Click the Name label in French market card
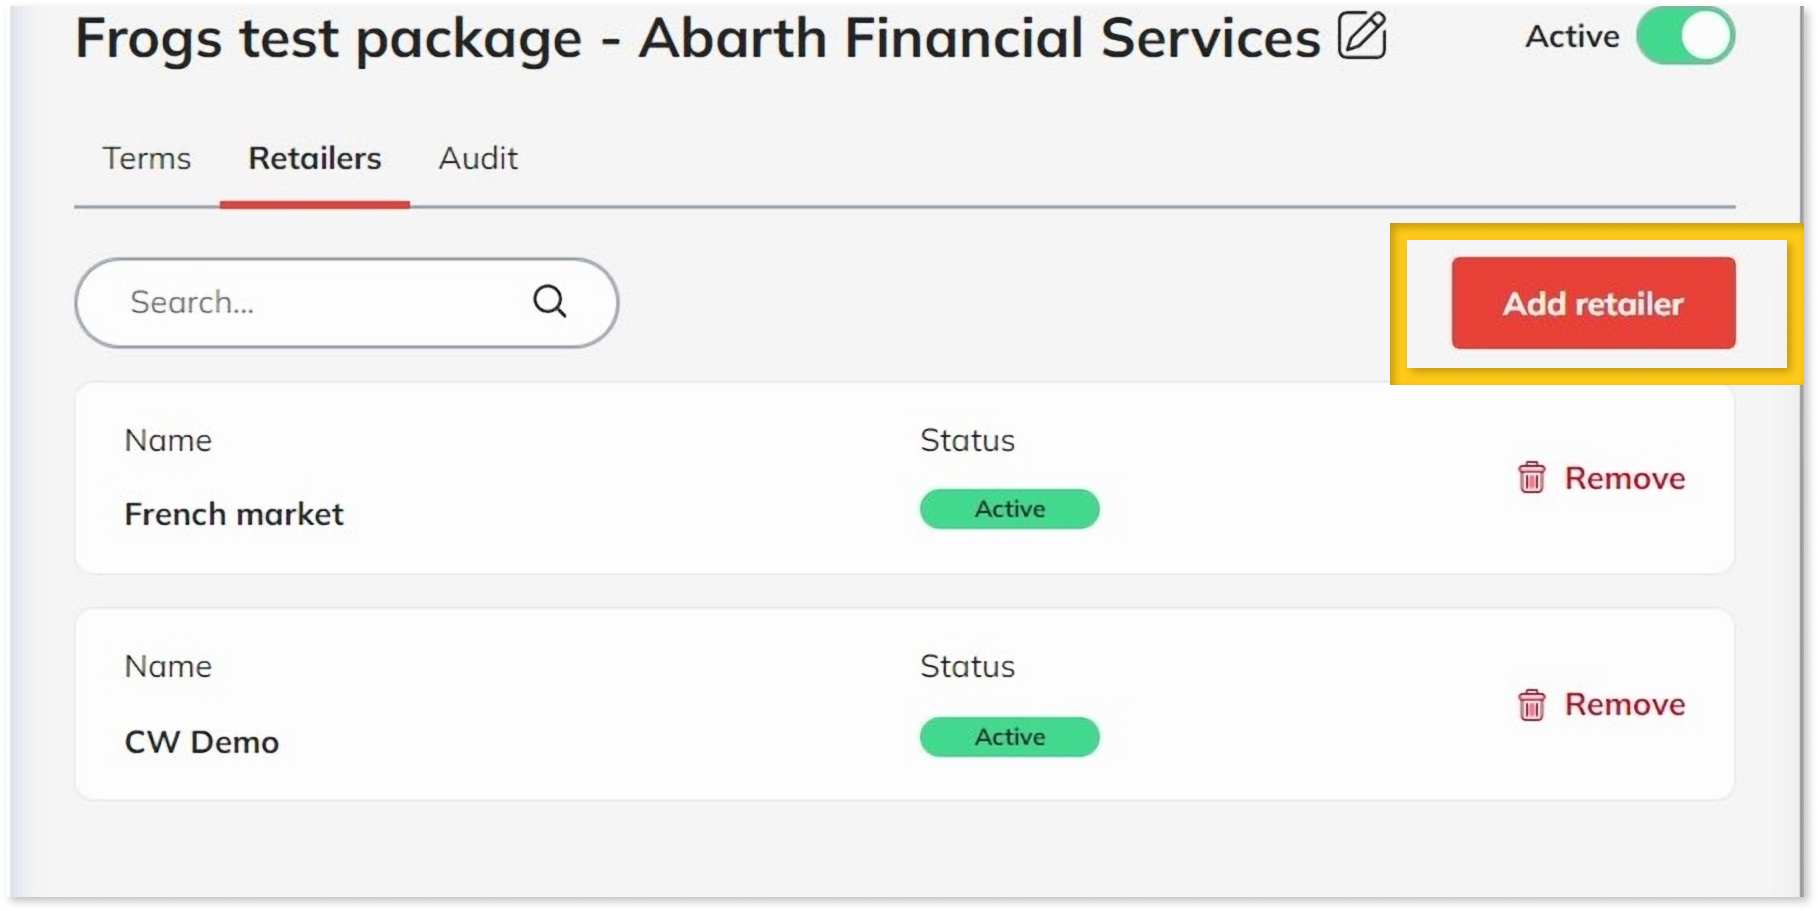Image resolution: width=1818 pixels, height=911 pixels. pos(168,440)
